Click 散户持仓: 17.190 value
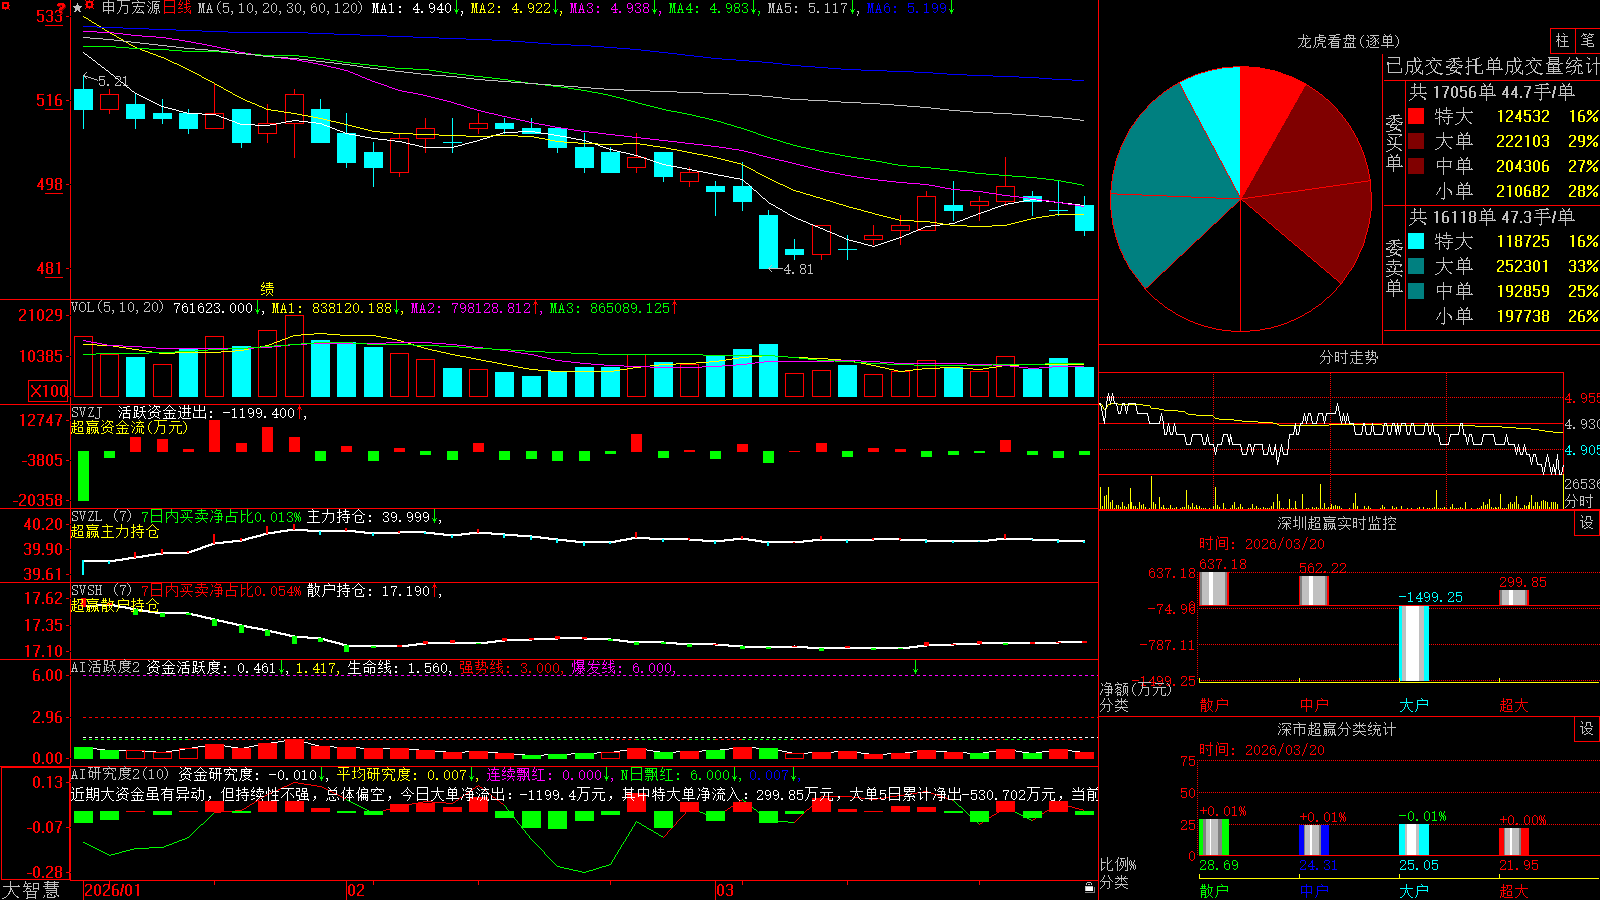The width and height of the screenshot is (1600, 900). pyautogui.click(x=368, y=591)
